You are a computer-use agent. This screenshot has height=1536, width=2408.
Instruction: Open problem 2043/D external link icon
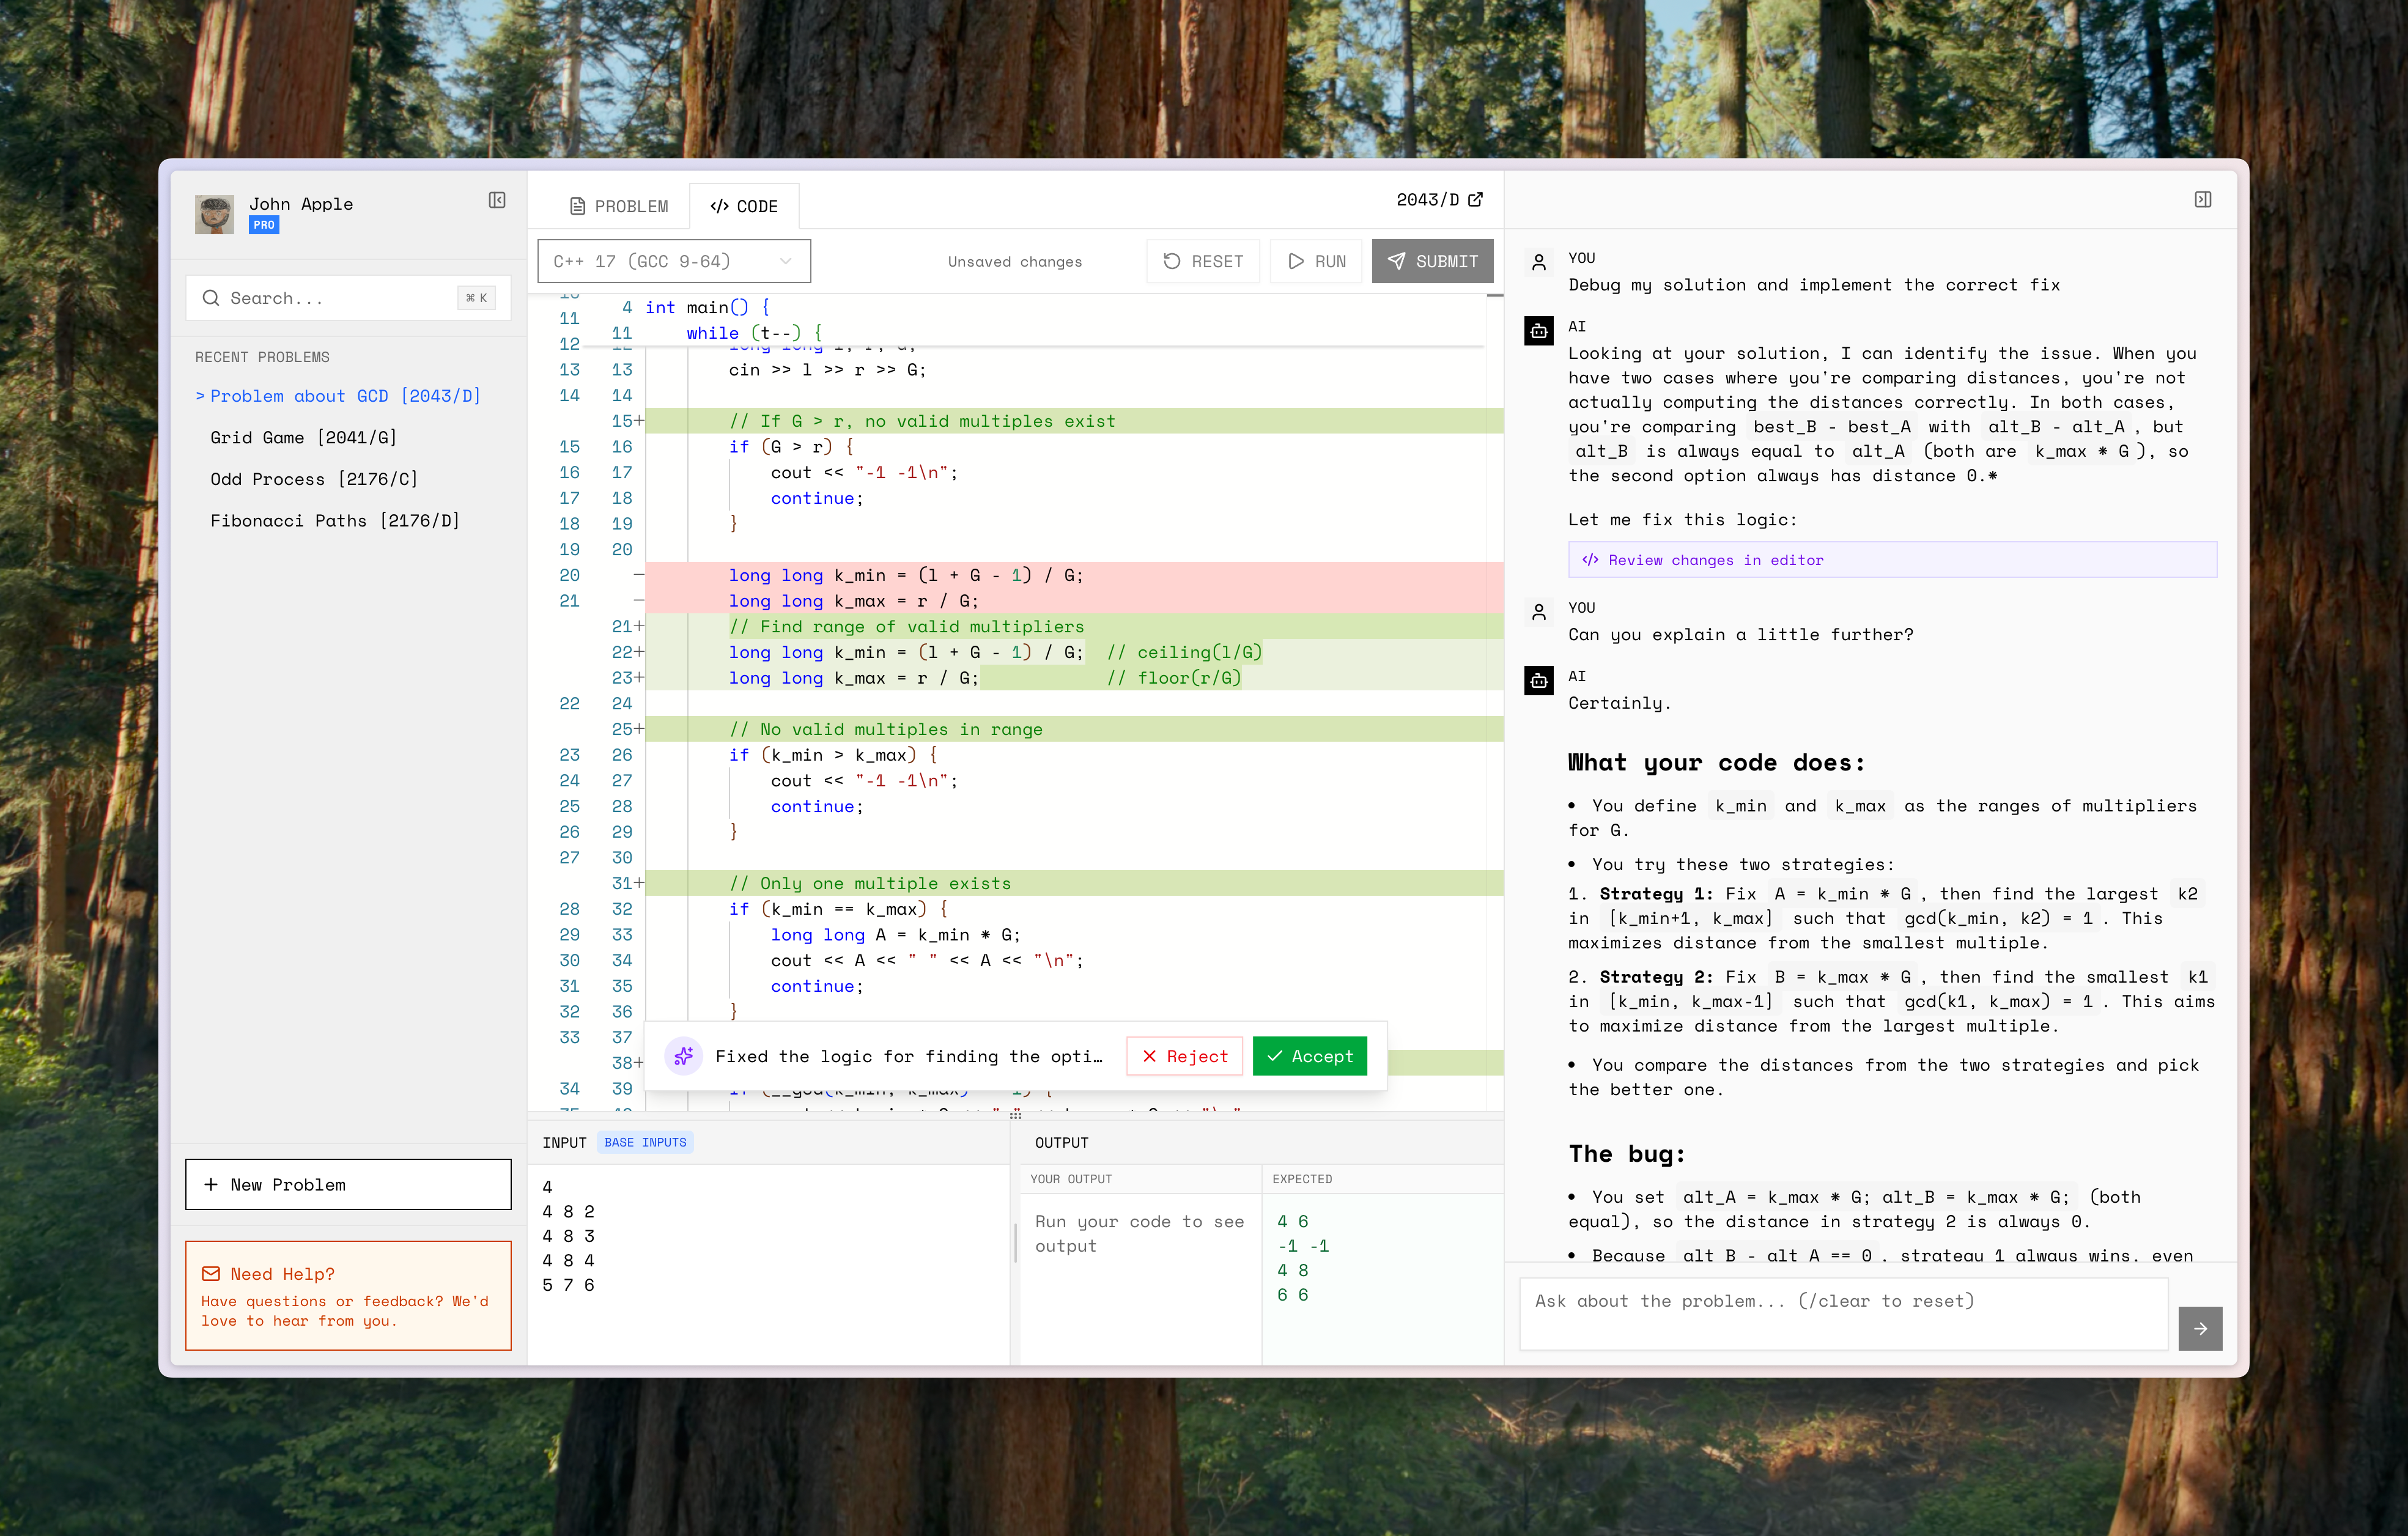point(1476,199)
